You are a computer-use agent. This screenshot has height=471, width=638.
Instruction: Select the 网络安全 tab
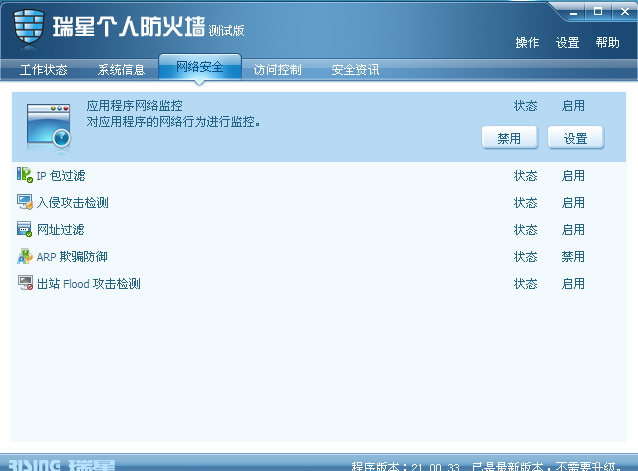(x=200, y=67)
